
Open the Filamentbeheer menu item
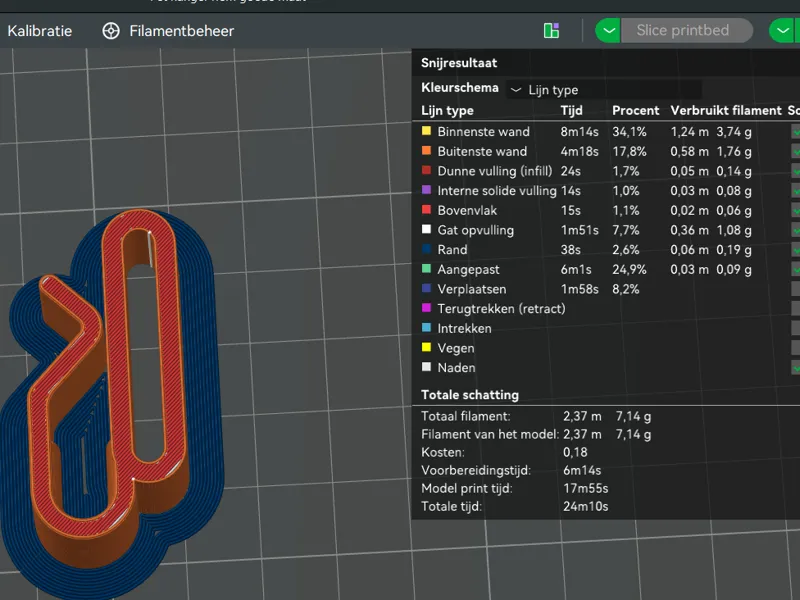[182, 31]
